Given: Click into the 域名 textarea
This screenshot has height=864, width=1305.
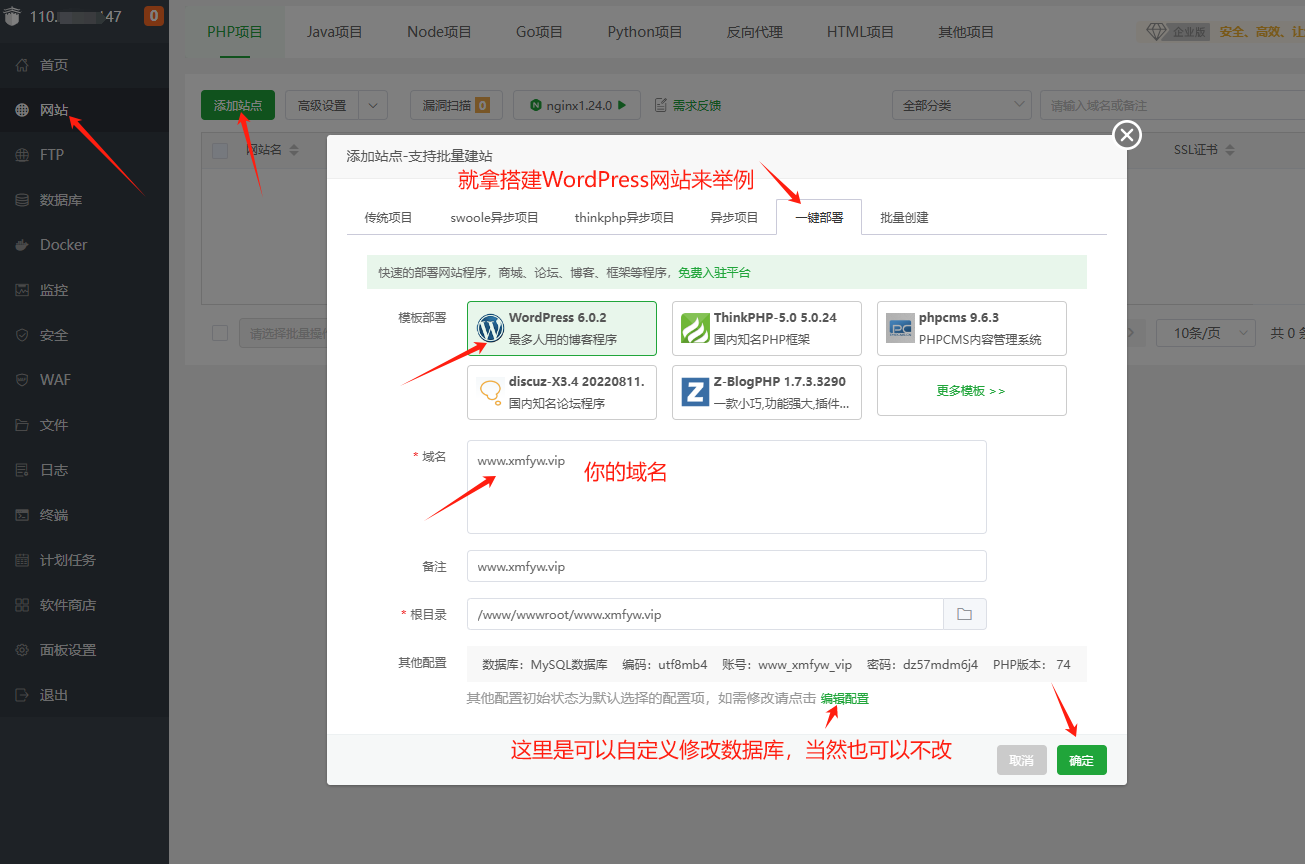Looking at the screenshot, I should click(727, 487).
